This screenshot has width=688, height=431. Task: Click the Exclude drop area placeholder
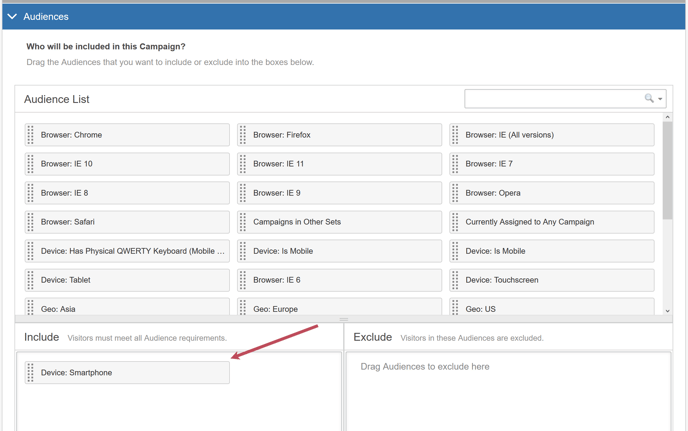coord(425,366)
